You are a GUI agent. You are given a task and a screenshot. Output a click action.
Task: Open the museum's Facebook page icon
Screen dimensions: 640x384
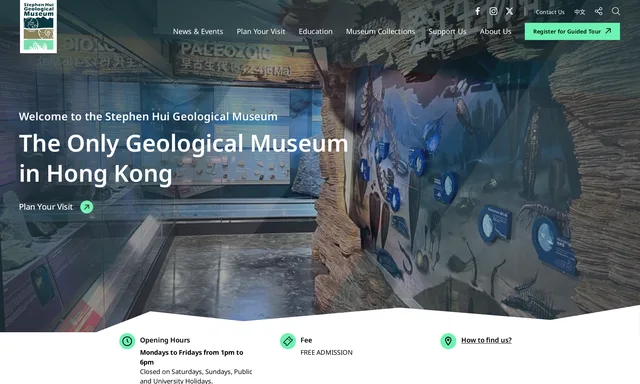coord(478,11)
